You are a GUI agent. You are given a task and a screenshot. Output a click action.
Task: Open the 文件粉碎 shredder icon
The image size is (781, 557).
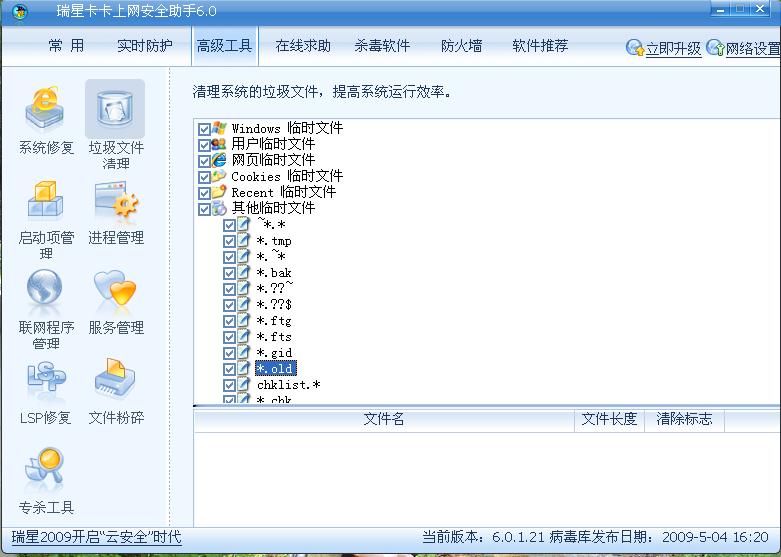click(x=115, y=379)
